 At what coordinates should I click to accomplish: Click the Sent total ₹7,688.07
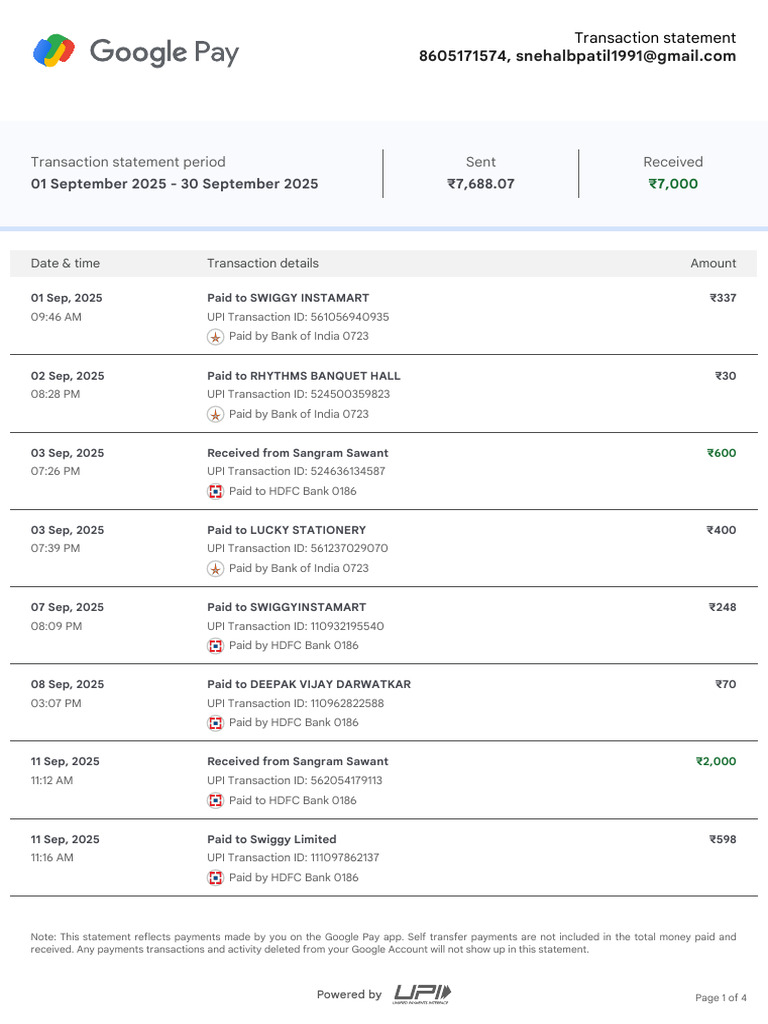point(481,184)
